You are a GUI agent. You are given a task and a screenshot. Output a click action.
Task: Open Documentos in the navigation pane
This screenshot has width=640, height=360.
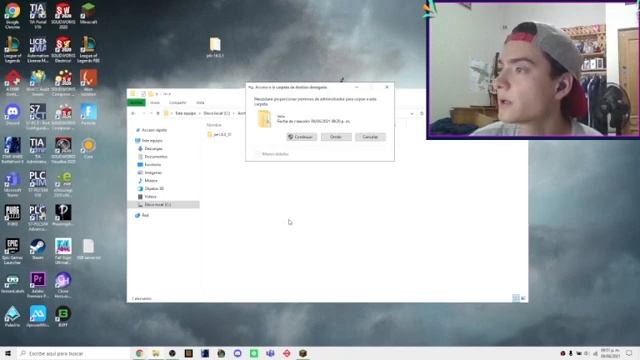coord(153,156)
